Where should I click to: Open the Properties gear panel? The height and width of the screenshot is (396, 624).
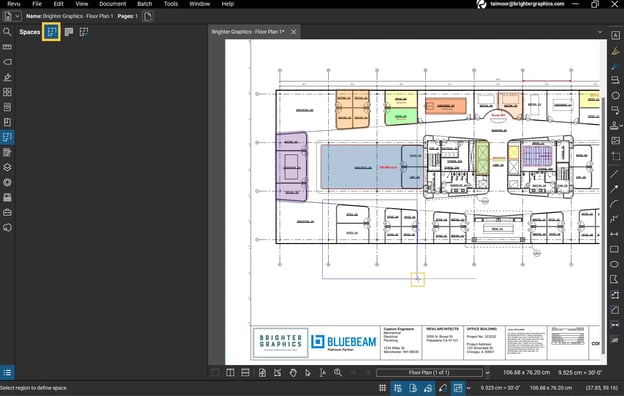[x=7, y=182]
